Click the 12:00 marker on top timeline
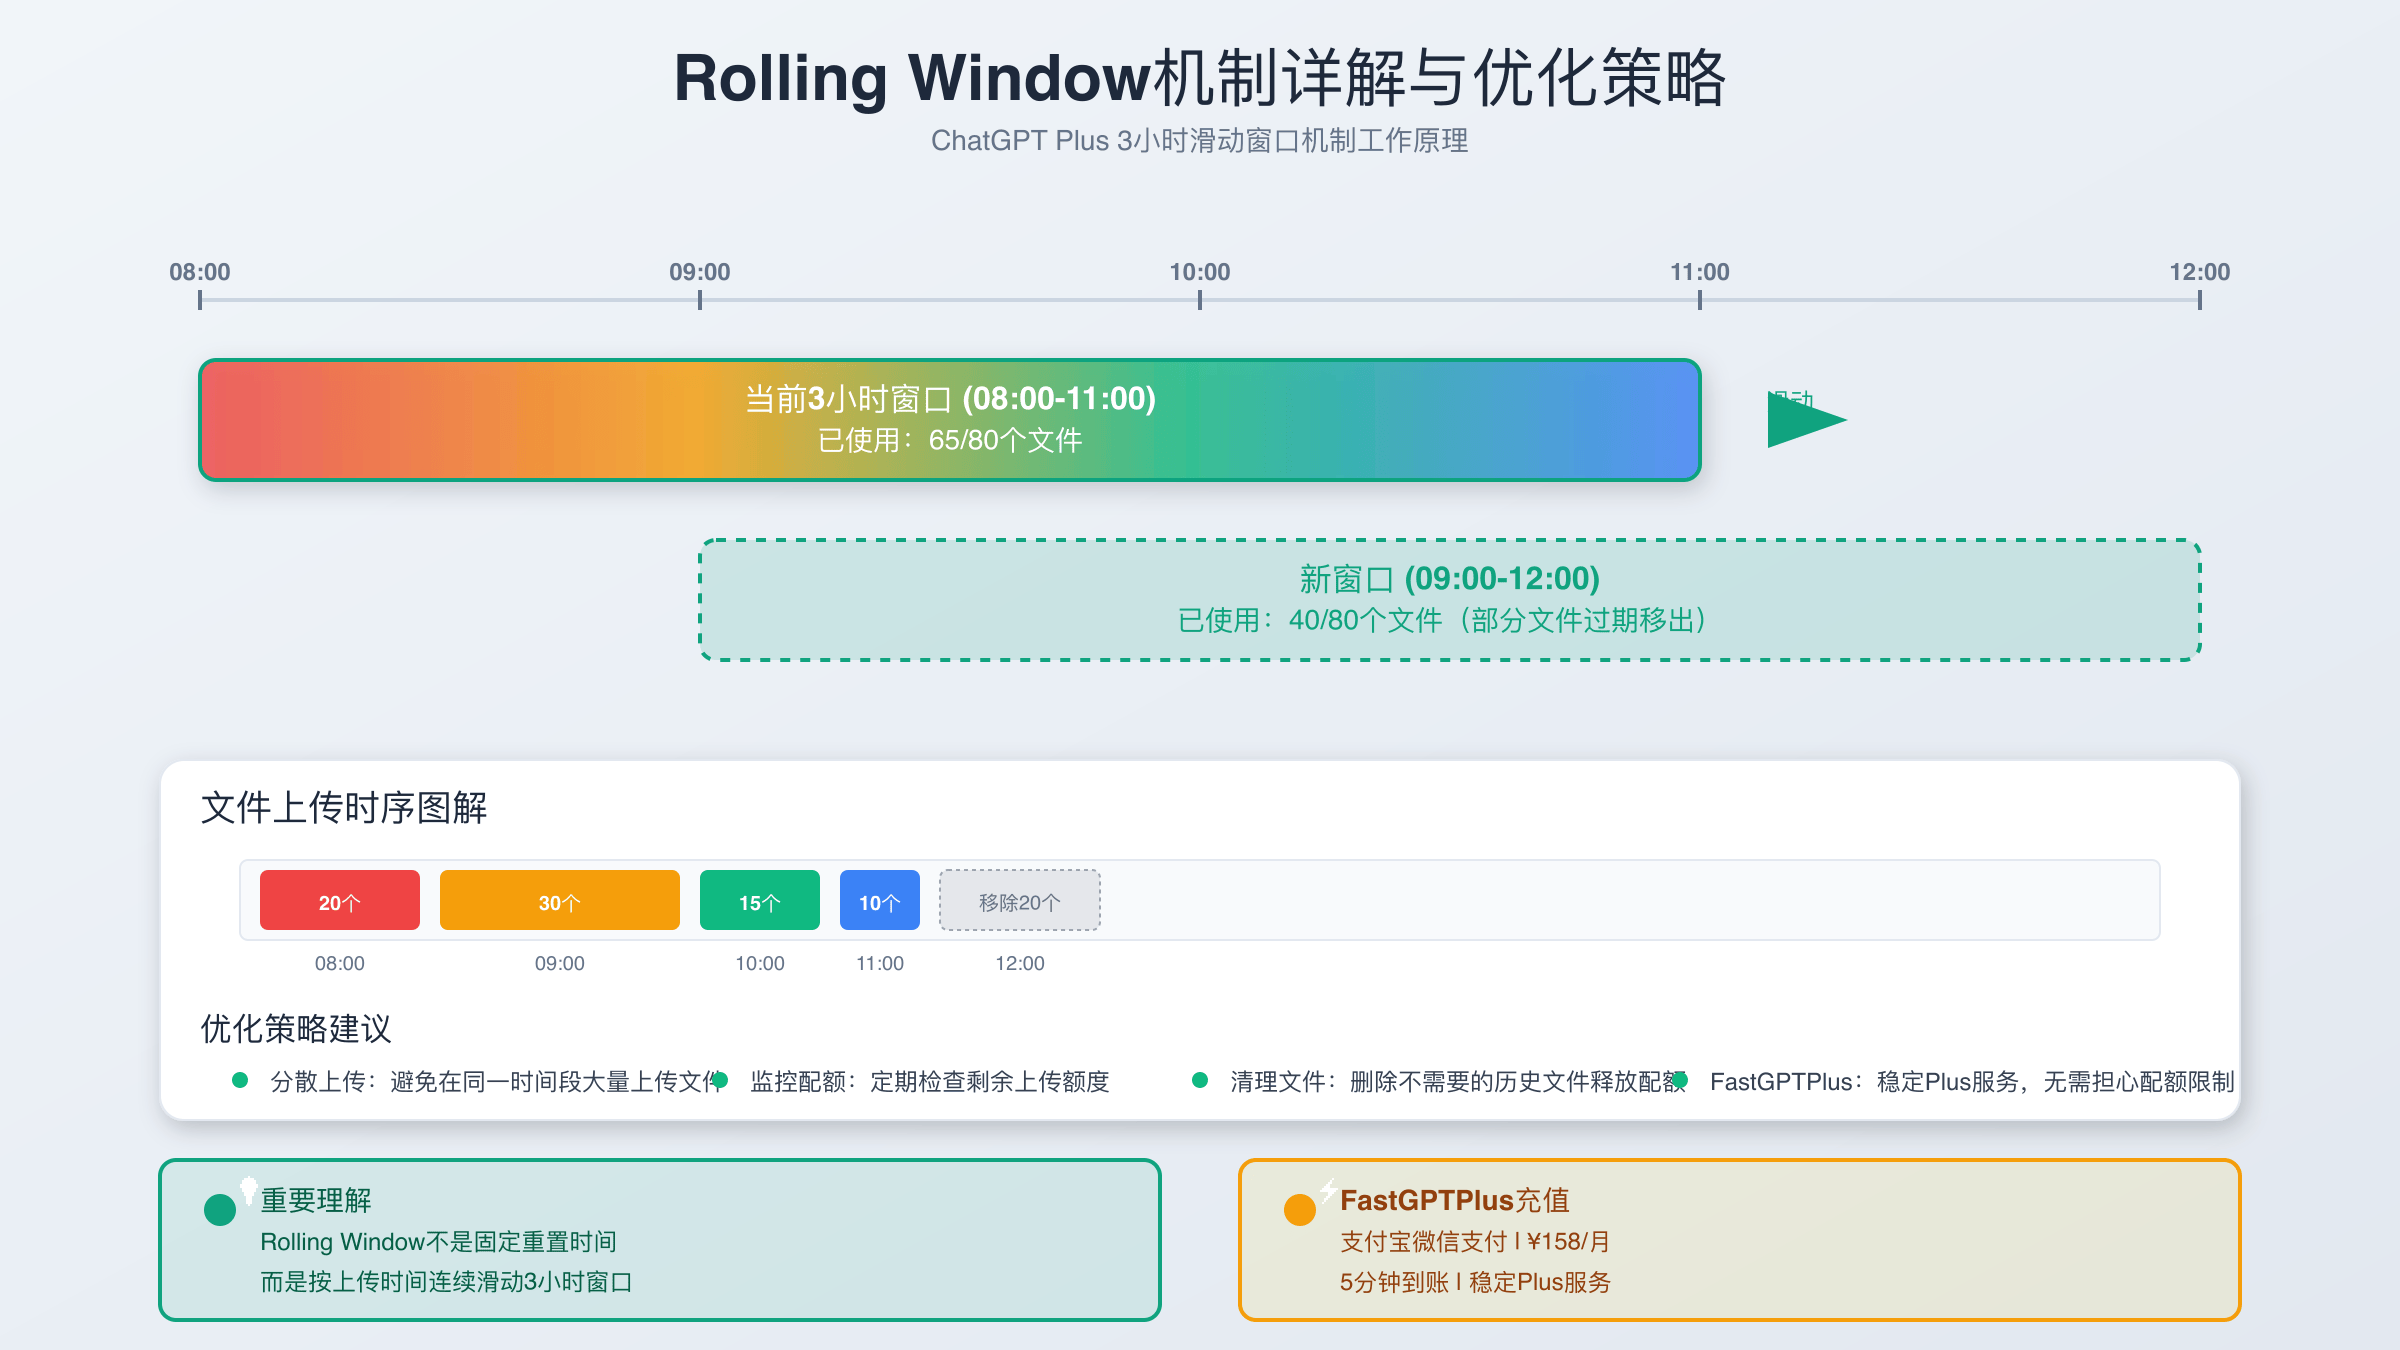The height and width of the screenshot is (1350, 2400). pyautogui.click(x=2200, y=272)
